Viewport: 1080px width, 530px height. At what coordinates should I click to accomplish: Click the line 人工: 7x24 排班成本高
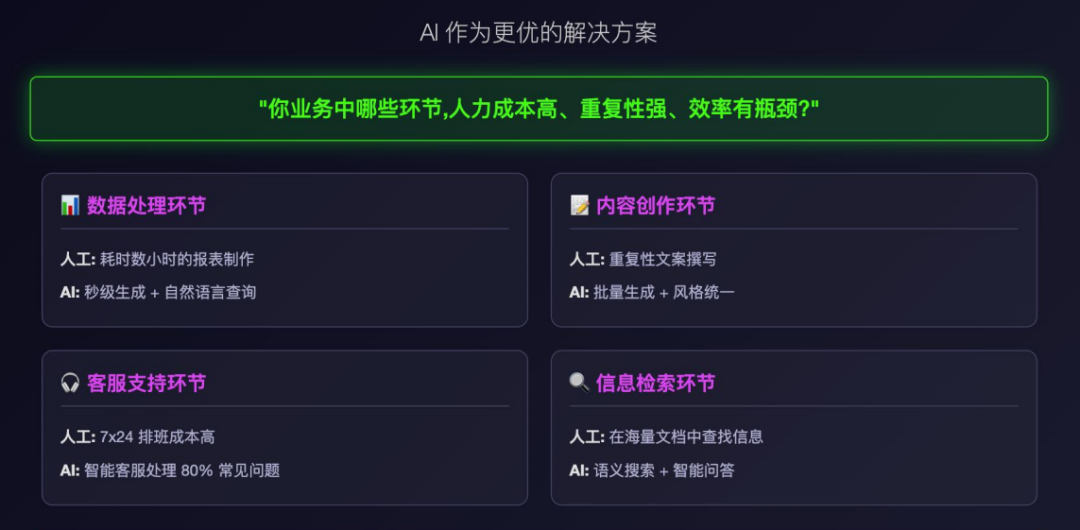coord(137,436)
